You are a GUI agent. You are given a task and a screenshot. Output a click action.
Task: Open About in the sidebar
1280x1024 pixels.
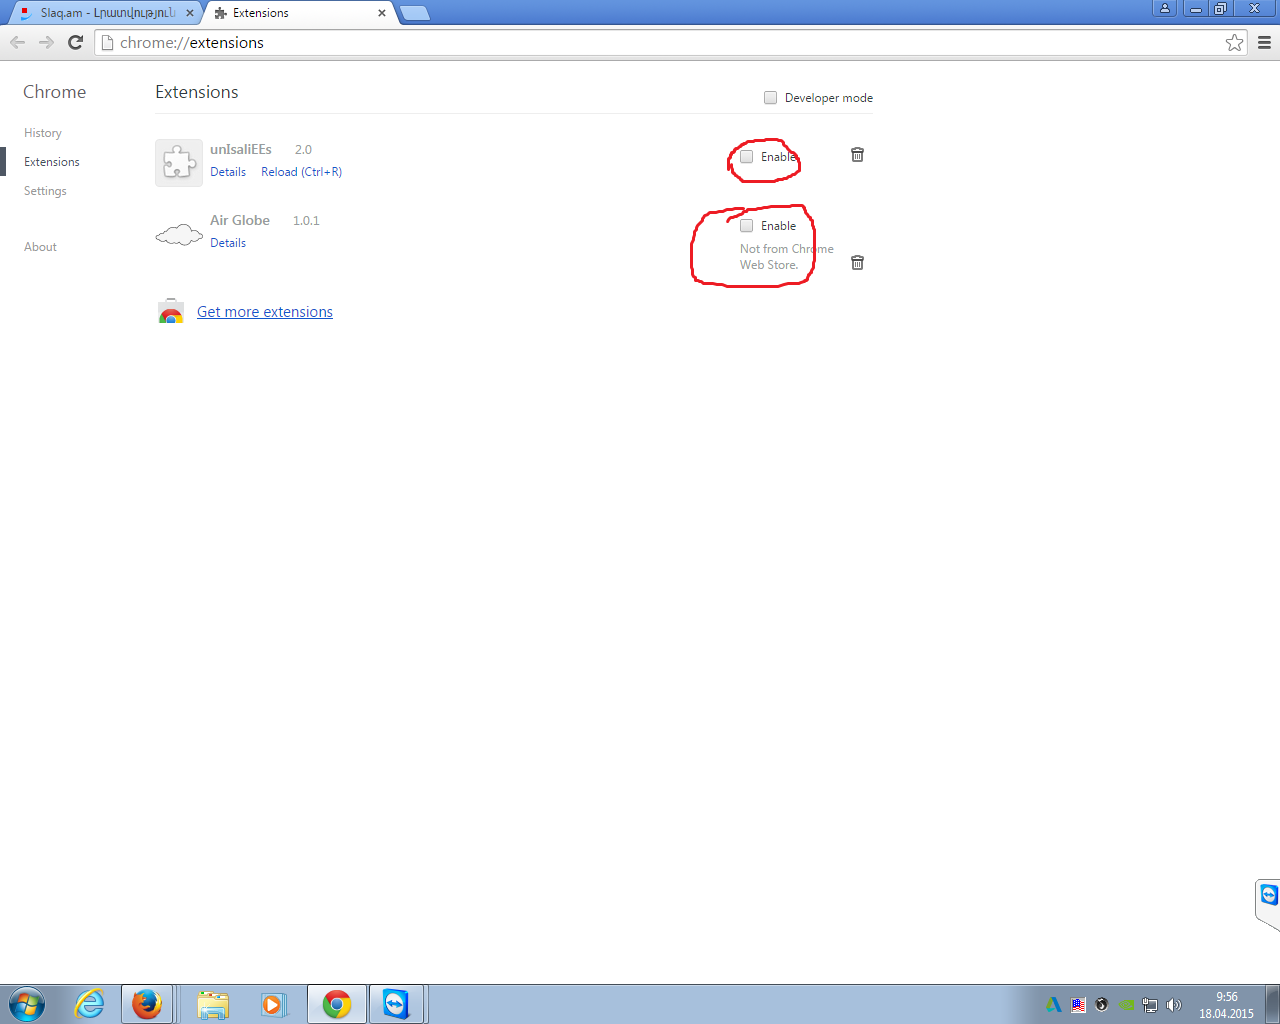pos(40,247)
